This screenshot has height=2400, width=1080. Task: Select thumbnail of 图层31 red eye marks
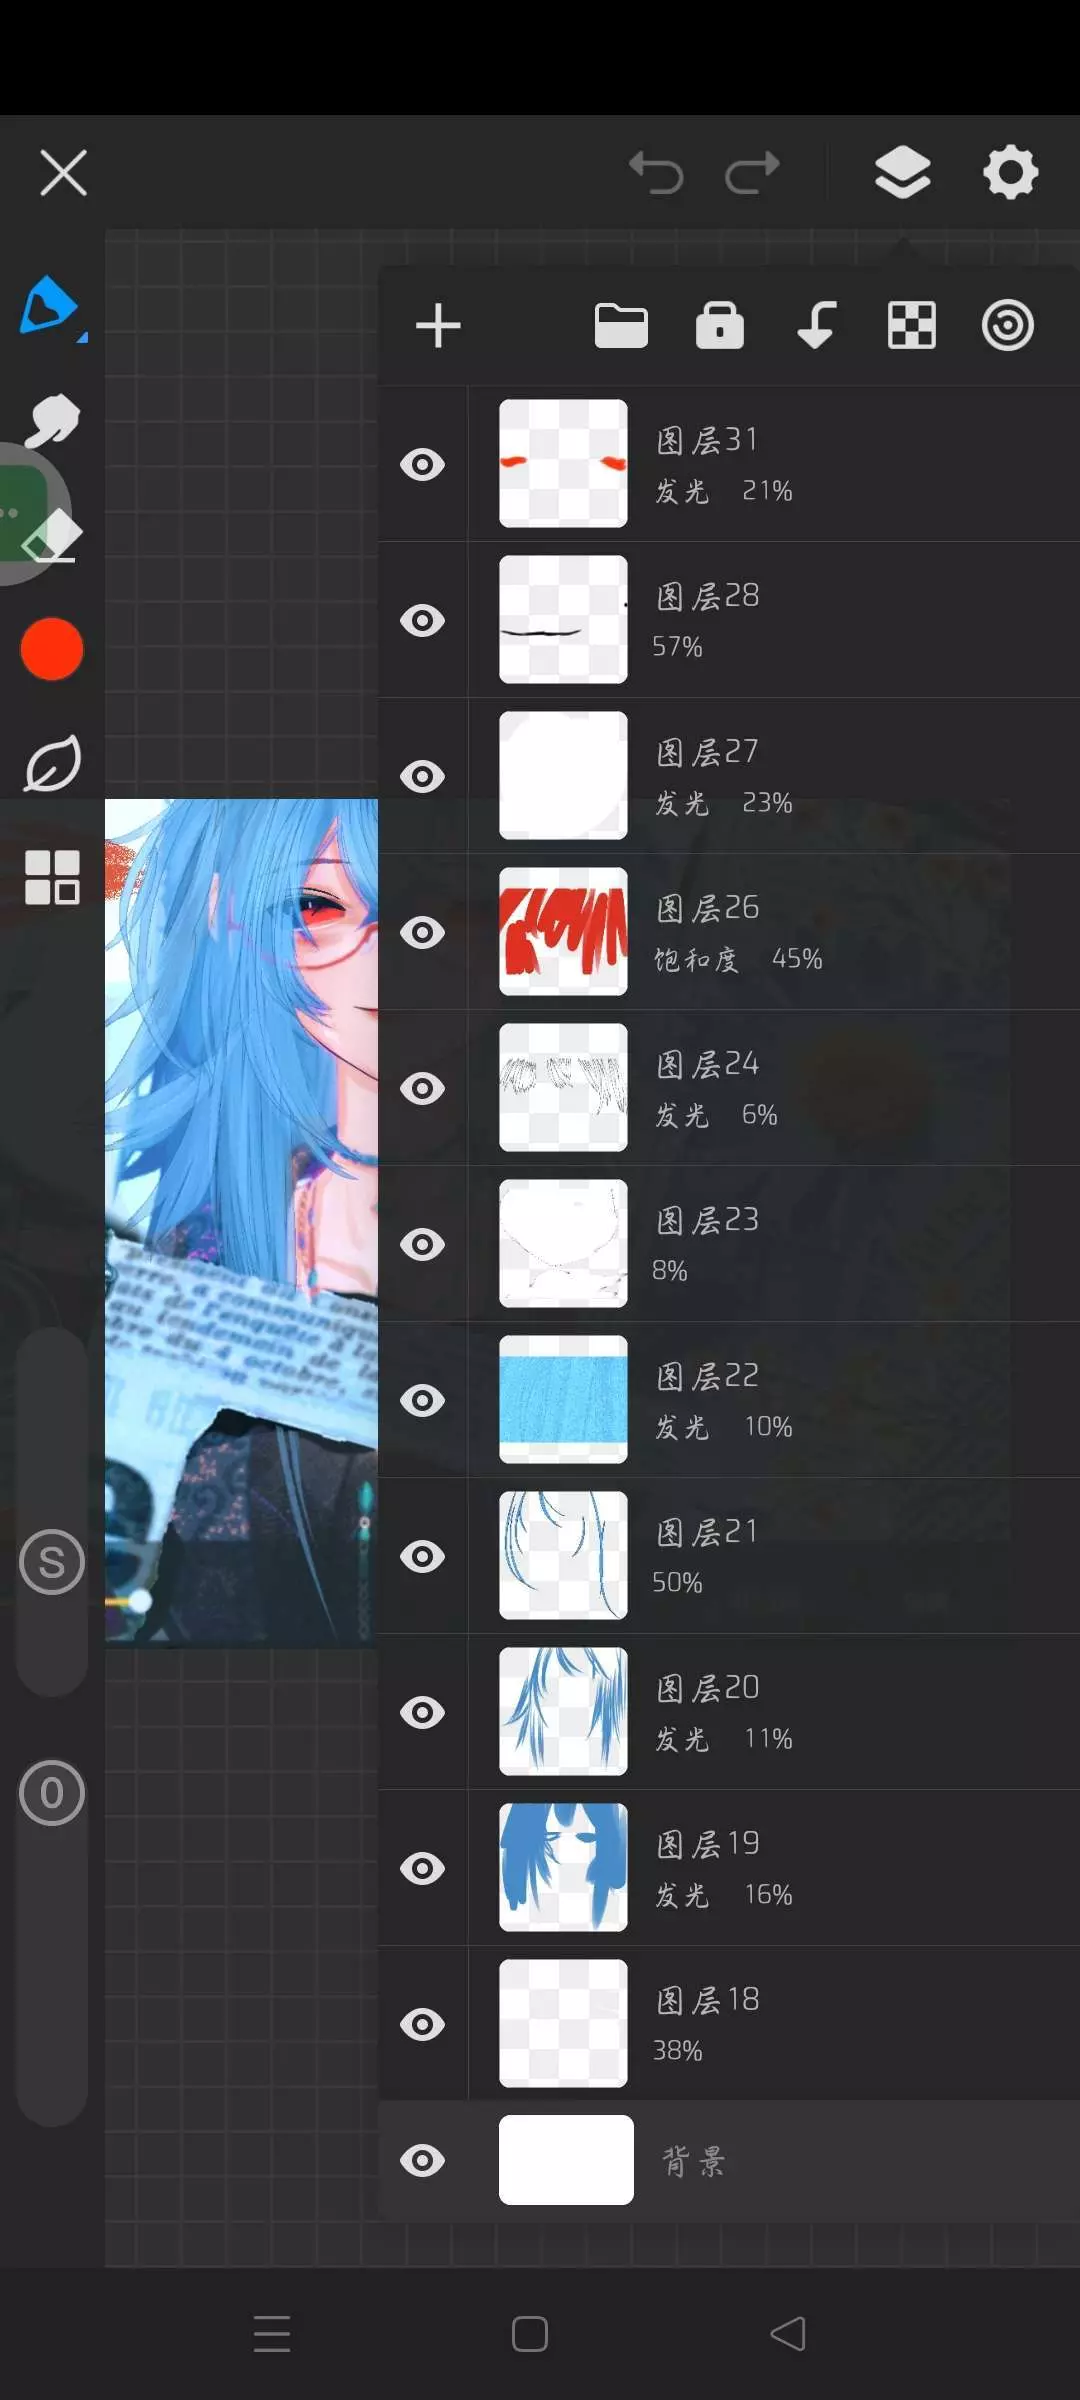pos(563,463)
